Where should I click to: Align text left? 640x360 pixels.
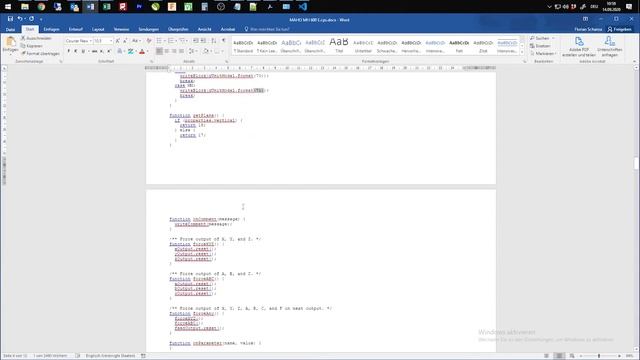[159, 51]
